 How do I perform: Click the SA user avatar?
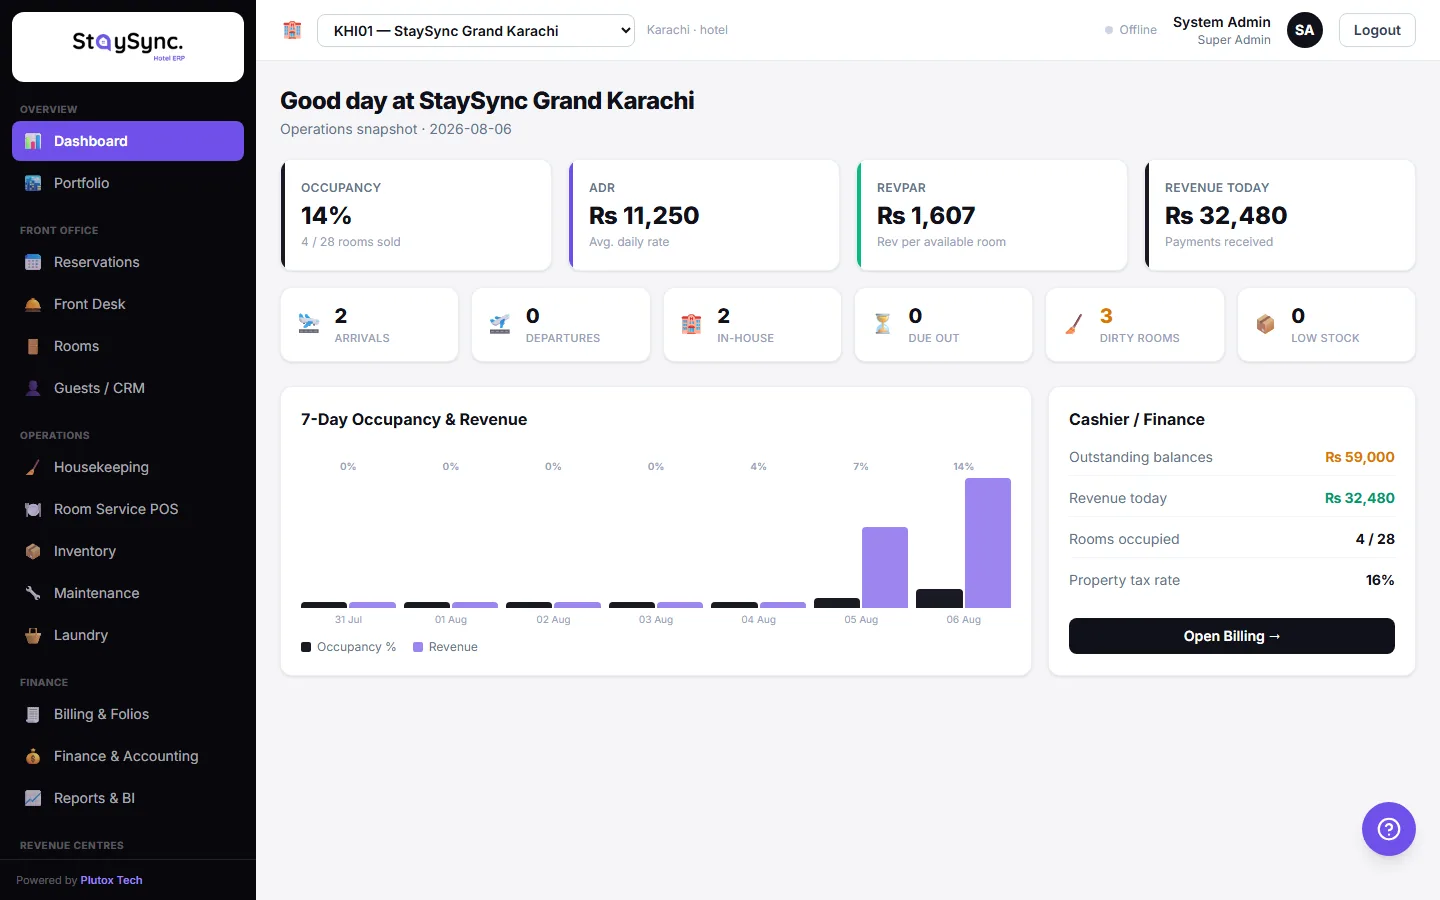pos(1304,30)
